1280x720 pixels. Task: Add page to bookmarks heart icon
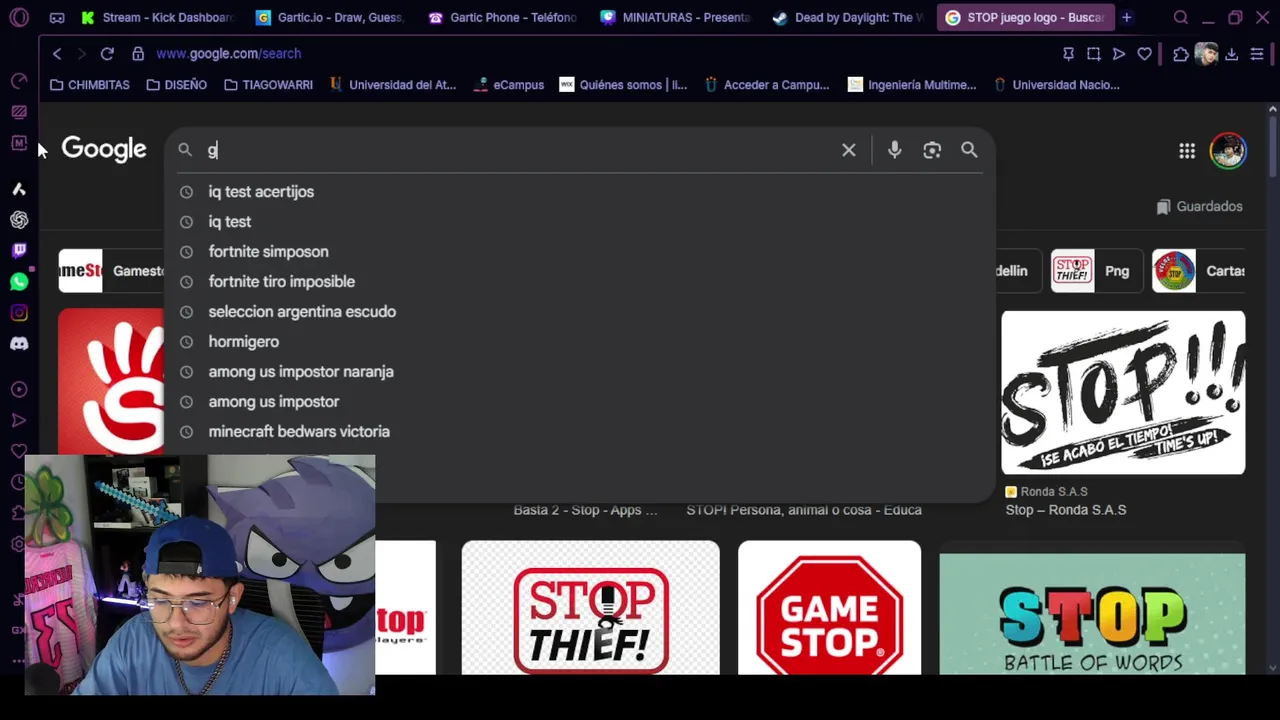pos(1145,54)
